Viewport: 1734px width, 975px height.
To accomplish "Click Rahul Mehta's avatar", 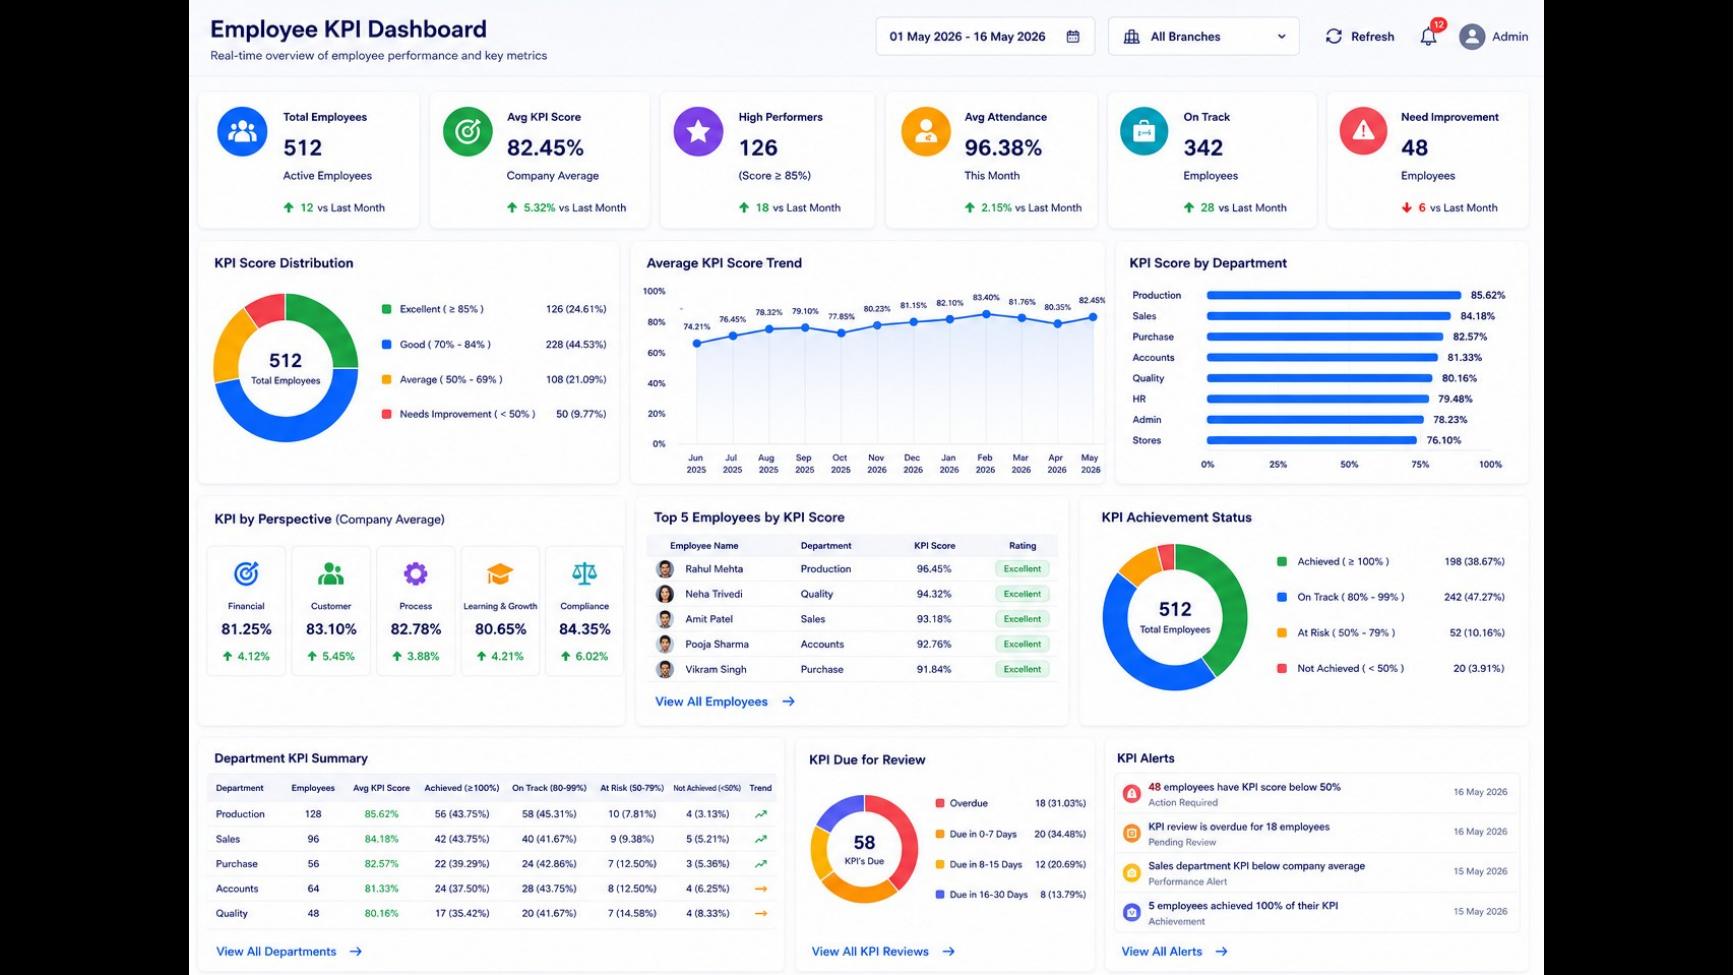I will point(665,569).
